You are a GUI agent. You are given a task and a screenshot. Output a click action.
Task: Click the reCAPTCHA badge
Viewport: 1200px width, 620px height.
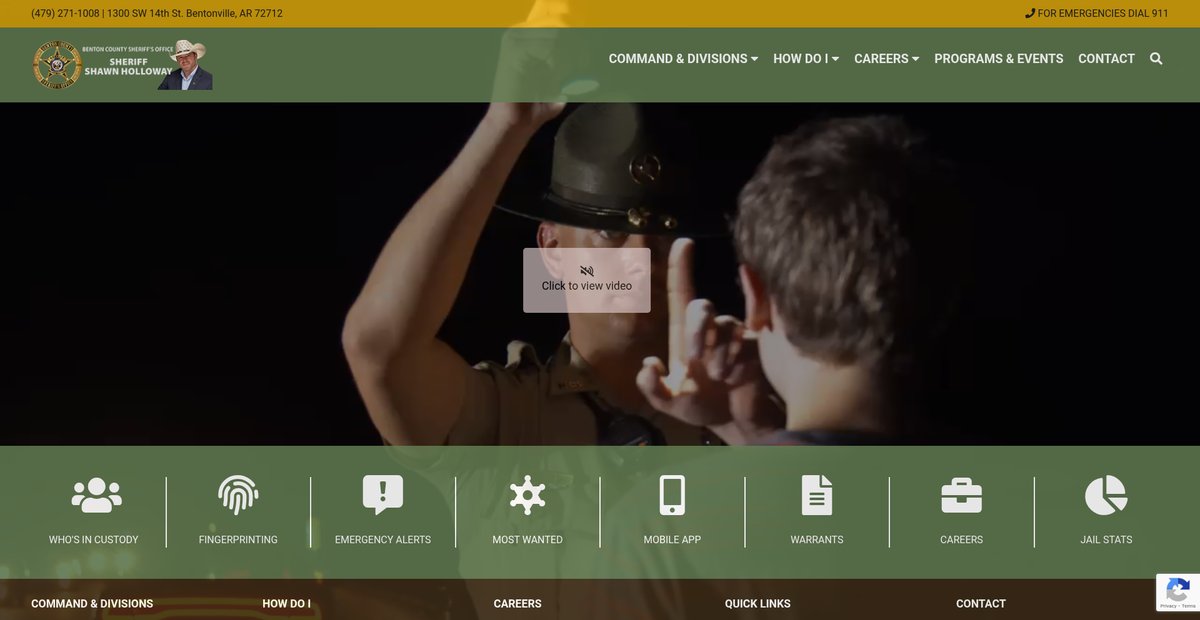click(x=1177, y=592)
